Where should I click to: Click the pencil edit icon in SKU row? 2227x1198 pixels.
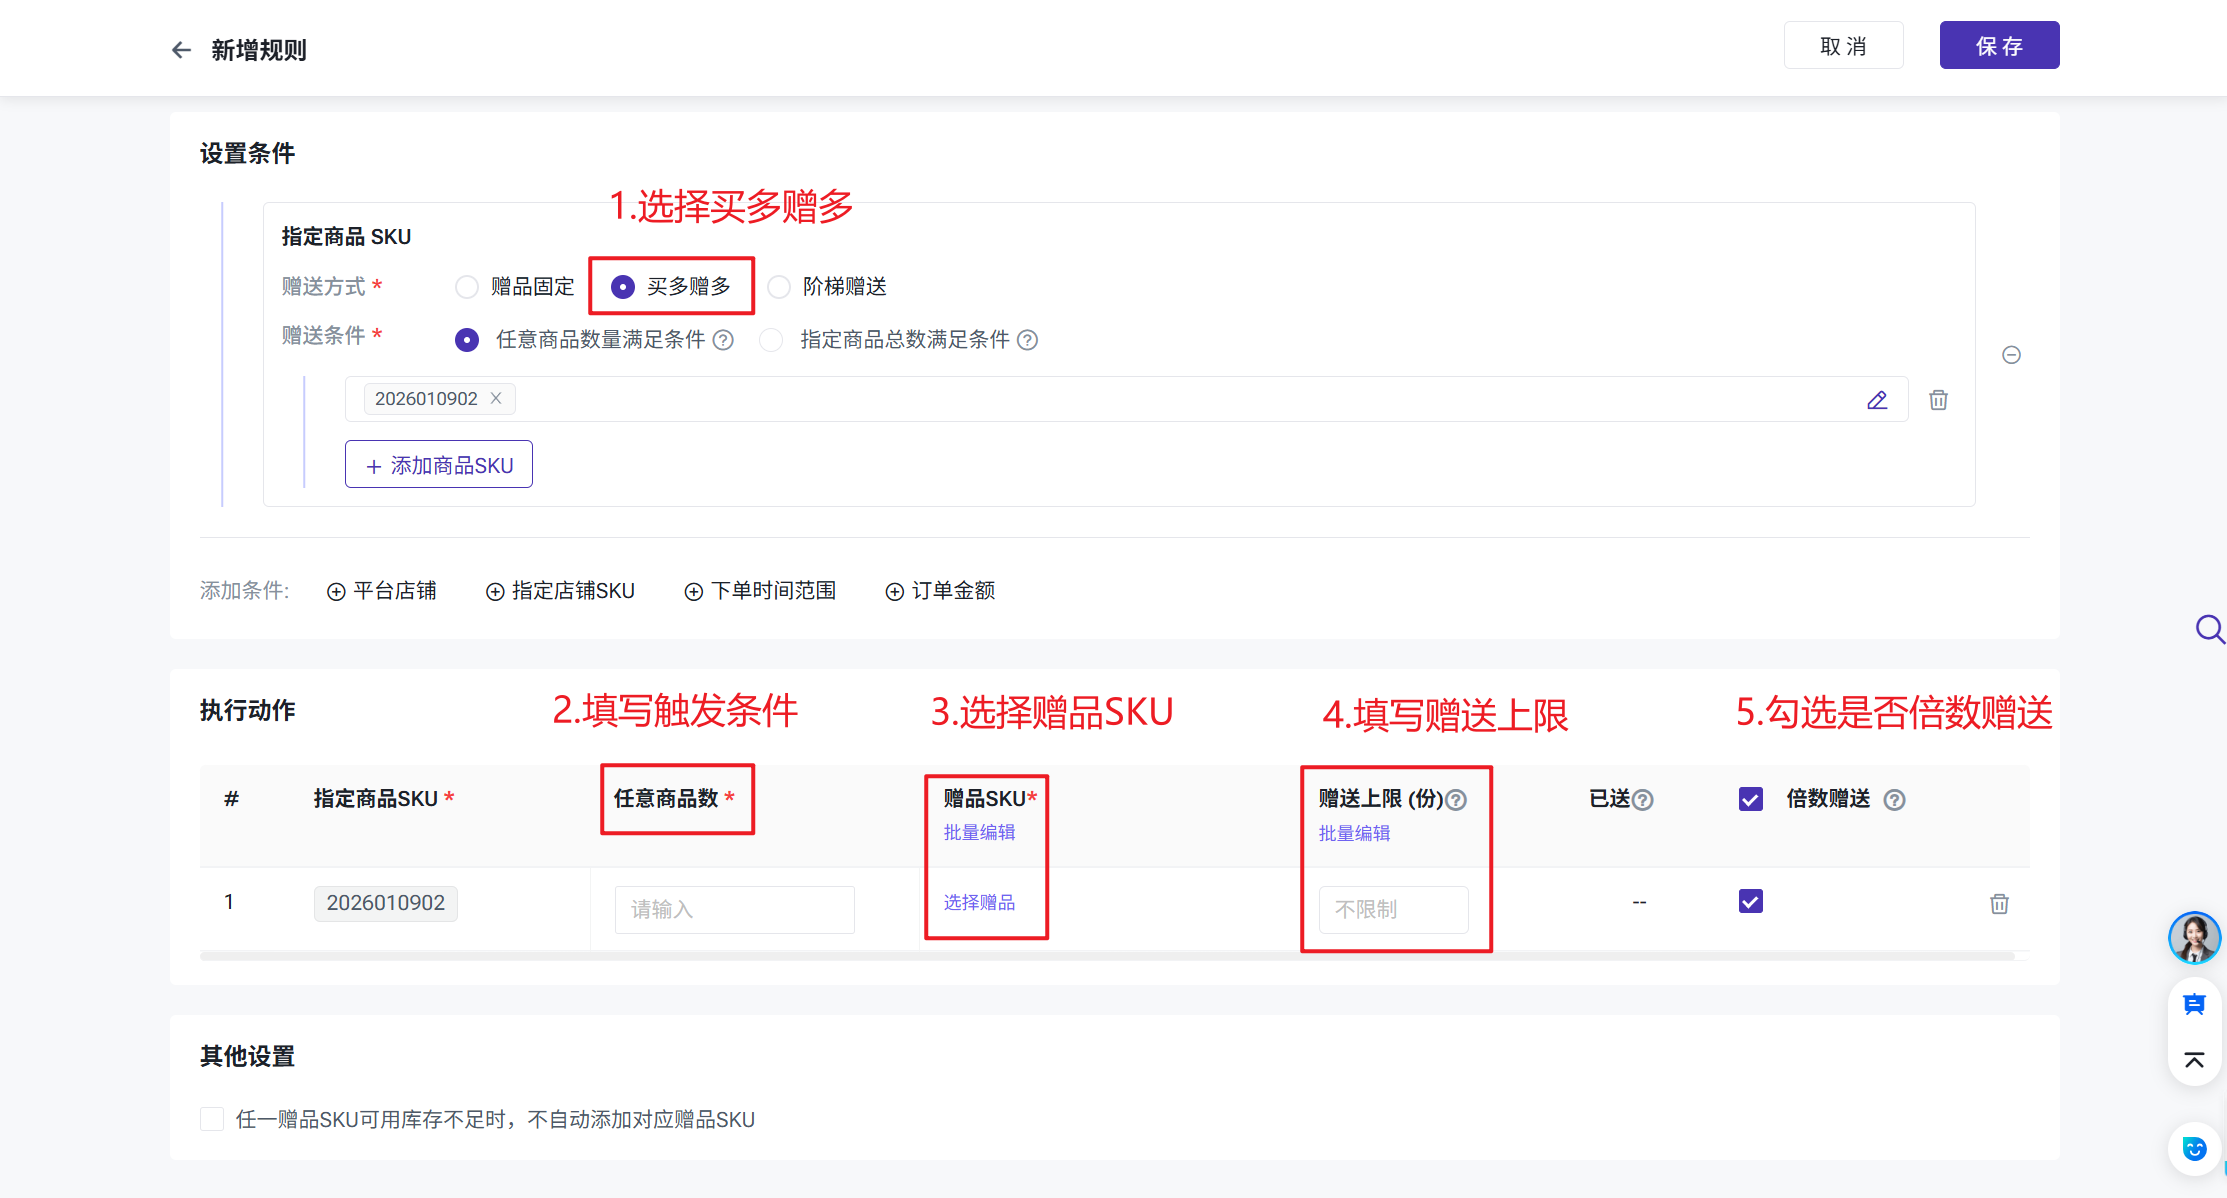click(1877, 400)
